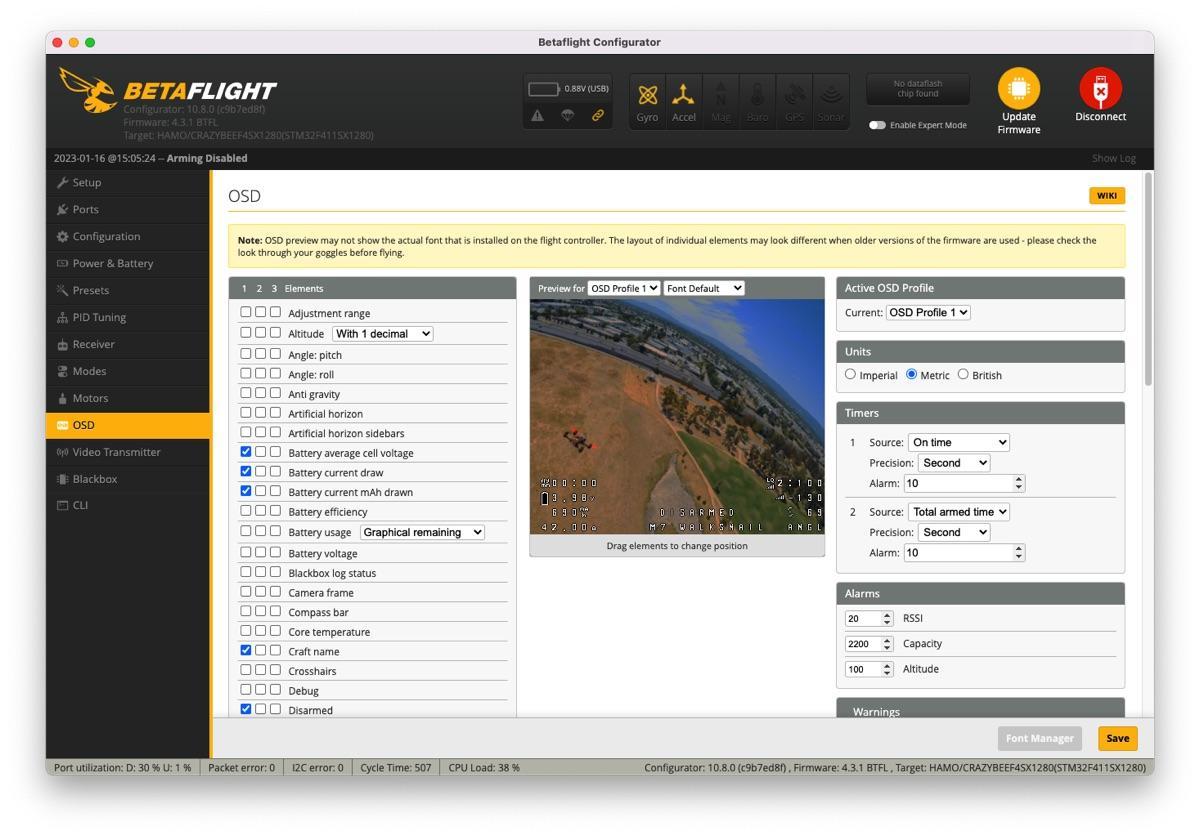Uncheck Battery current mAh drawn profile 1
Screen dimensions: 1200x836
246,491
